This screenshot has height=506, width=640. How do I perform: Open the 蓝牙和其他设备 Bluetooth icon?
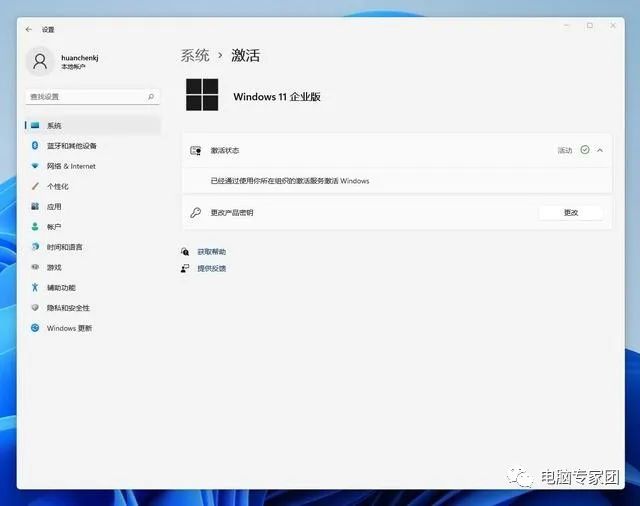click(x=35, y=145)
